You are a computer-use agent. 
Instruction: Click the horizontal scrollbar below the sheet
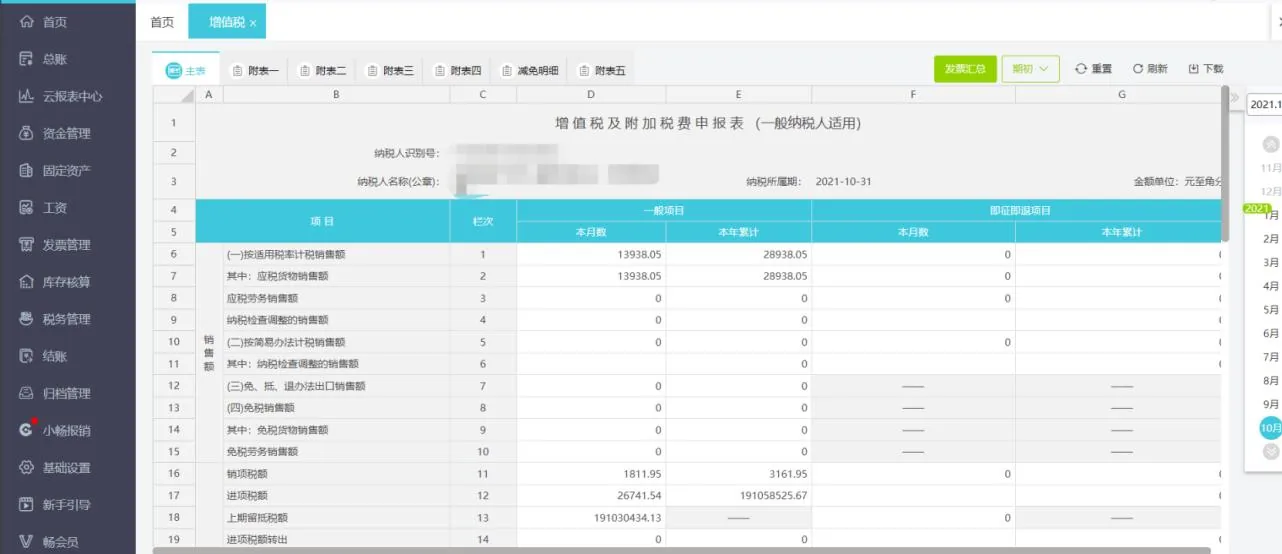click(x=681, y=550)
